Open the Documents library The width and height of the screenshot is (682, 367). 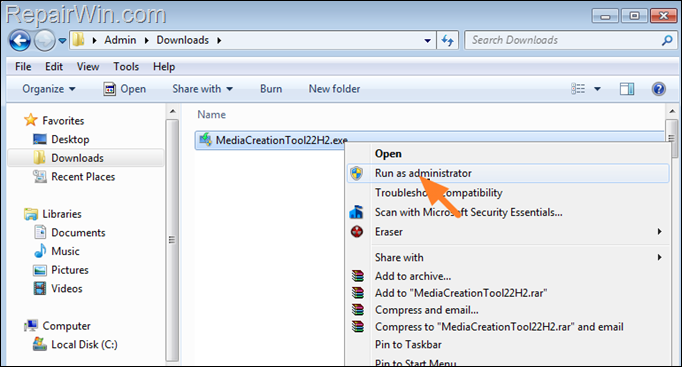[78, 233]
